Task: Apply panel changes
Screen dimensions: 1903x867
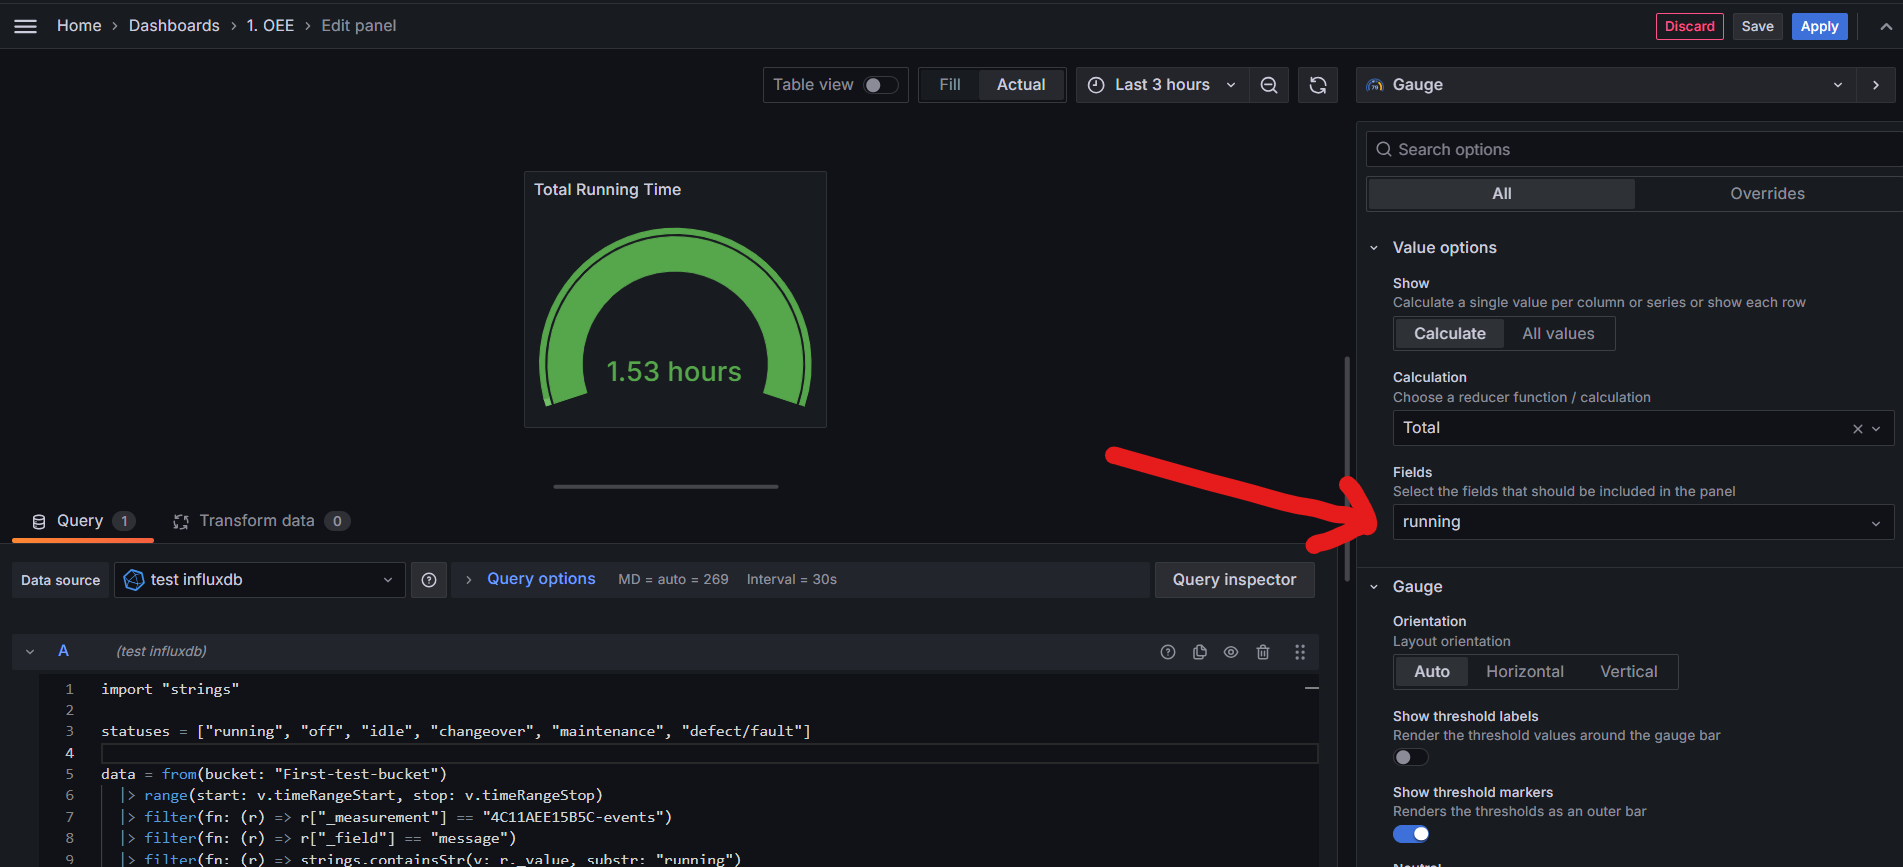Action: point(1820,27)
